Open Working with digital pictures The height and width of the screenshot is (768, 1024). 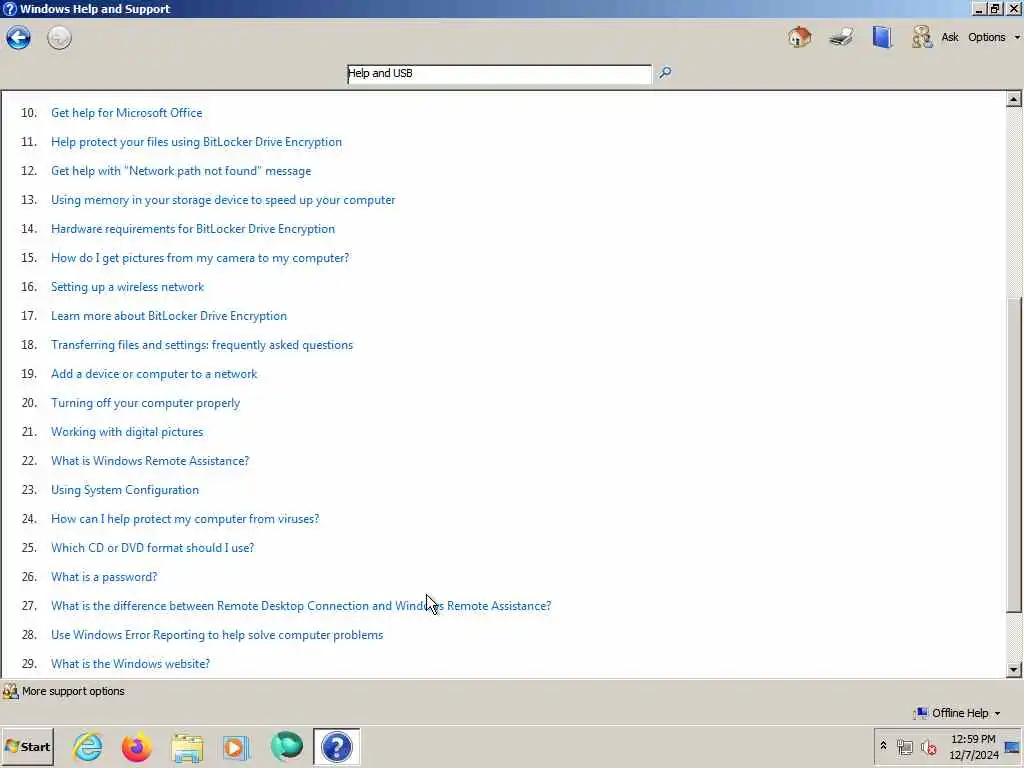coord(127,432)
